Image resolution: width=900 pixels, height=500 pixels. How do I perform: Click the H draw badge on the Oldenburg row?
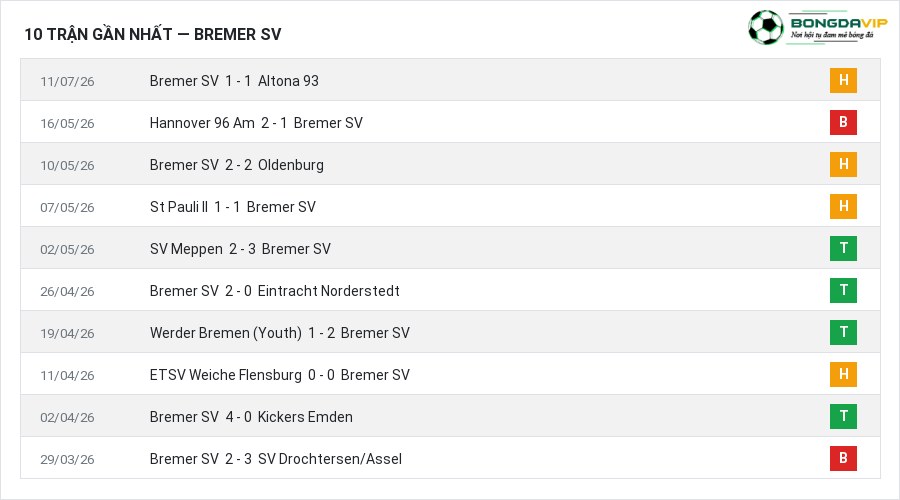tap(843, 164)
